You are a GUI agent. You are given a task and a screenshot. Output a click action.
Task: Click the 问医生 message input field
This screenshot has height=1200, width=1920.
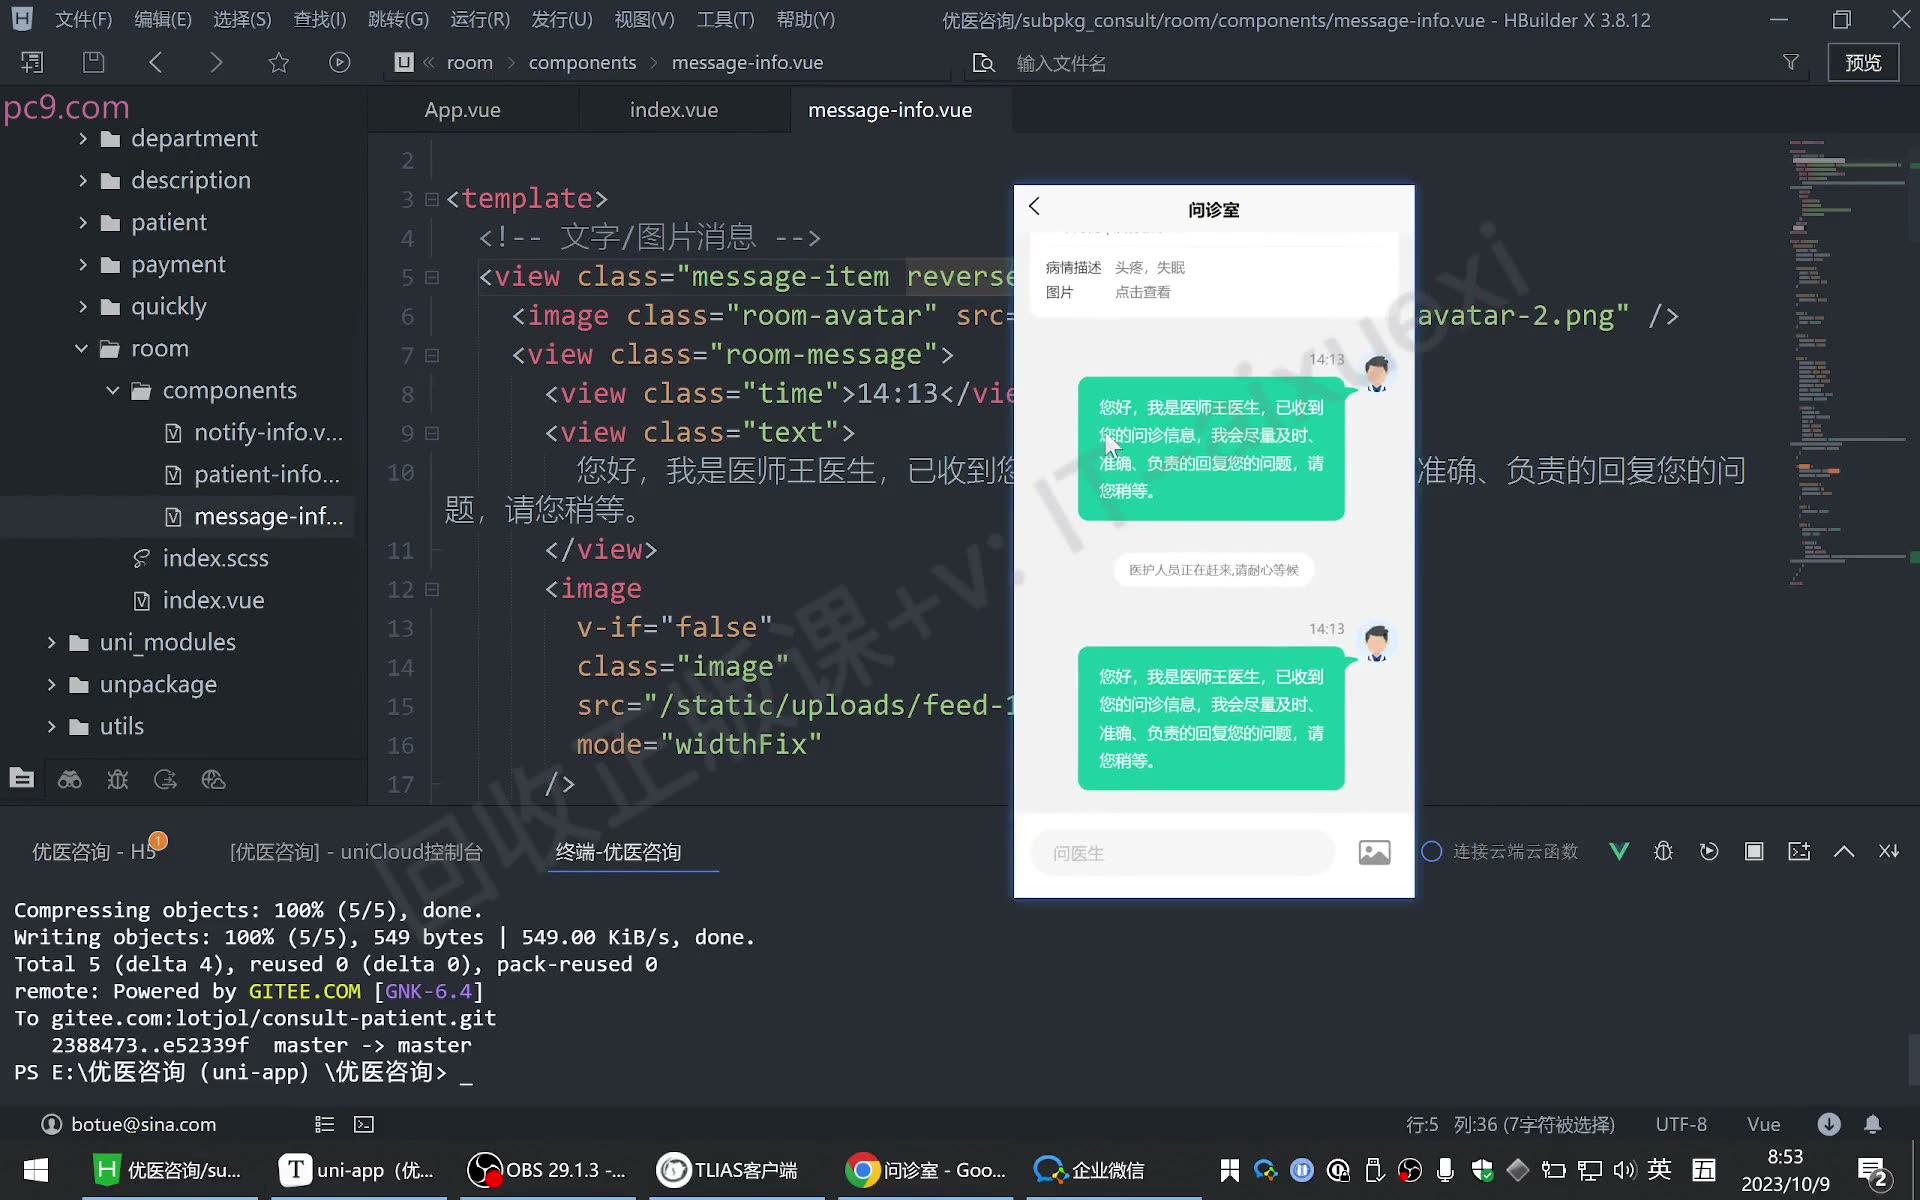1183,852
